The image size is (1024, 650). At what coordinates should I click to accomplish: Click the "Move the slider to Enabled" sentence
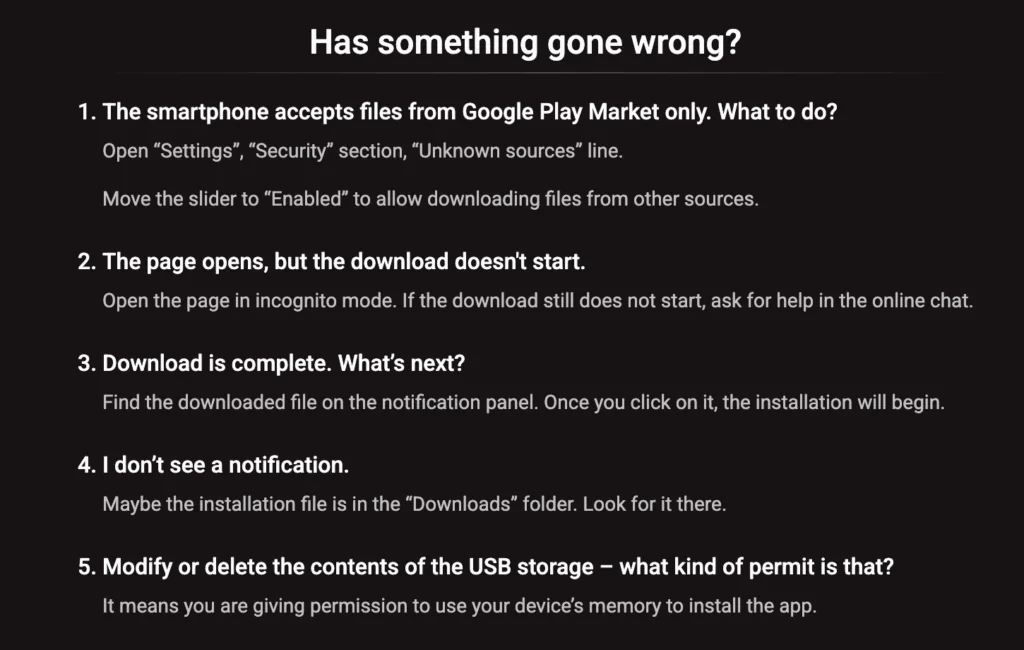tap(430, 198)
